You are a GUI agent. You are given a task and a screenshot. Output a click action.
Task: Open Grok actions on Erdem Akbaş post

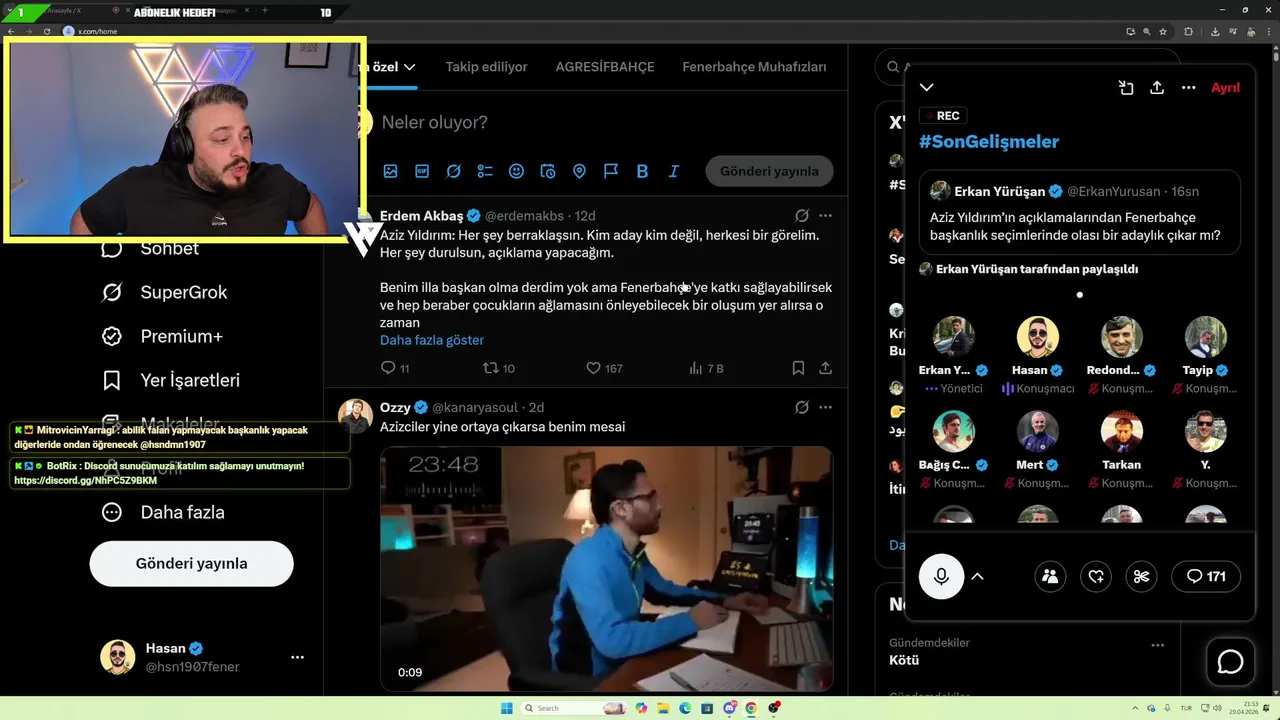pos(802,215)
